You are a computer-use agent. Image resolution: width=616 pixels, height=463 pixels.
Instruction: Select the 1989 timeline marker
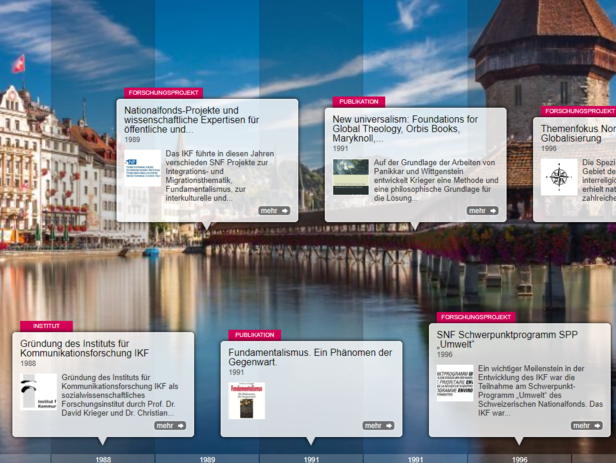pos(207,458)
